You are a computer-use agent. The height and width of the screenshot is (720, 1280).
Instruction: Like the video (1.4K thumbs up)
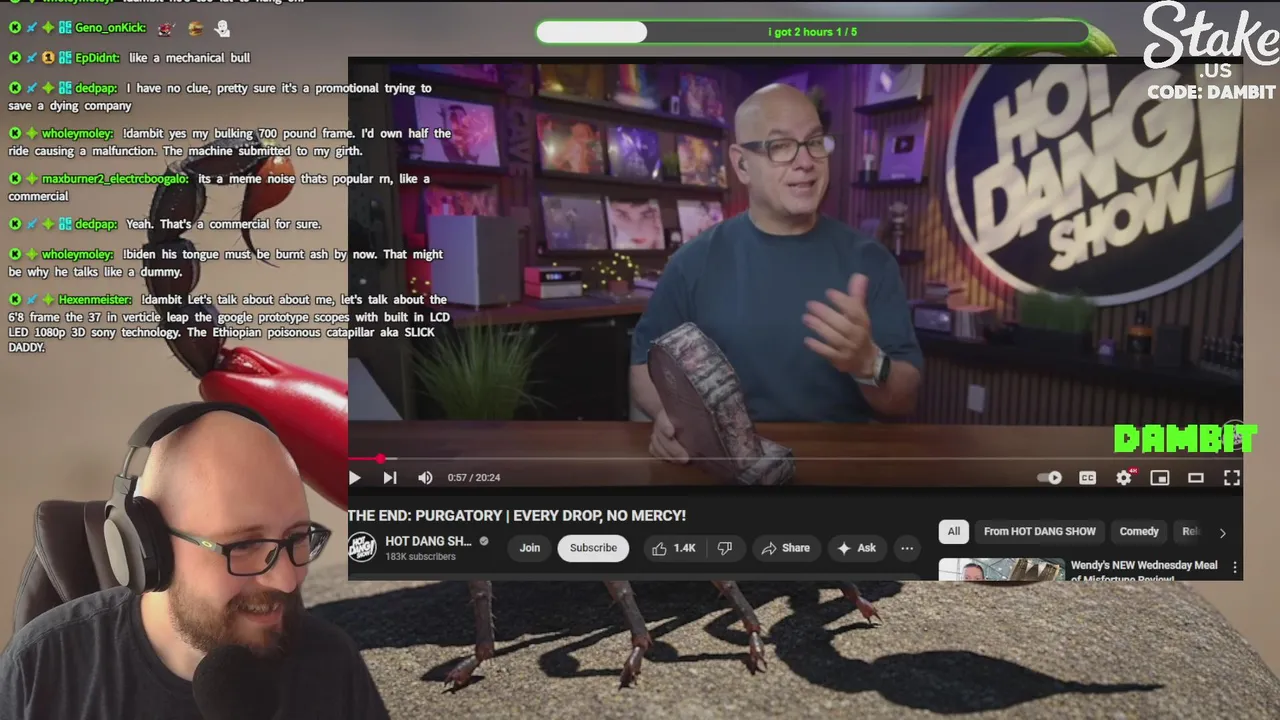coord(674,548)
